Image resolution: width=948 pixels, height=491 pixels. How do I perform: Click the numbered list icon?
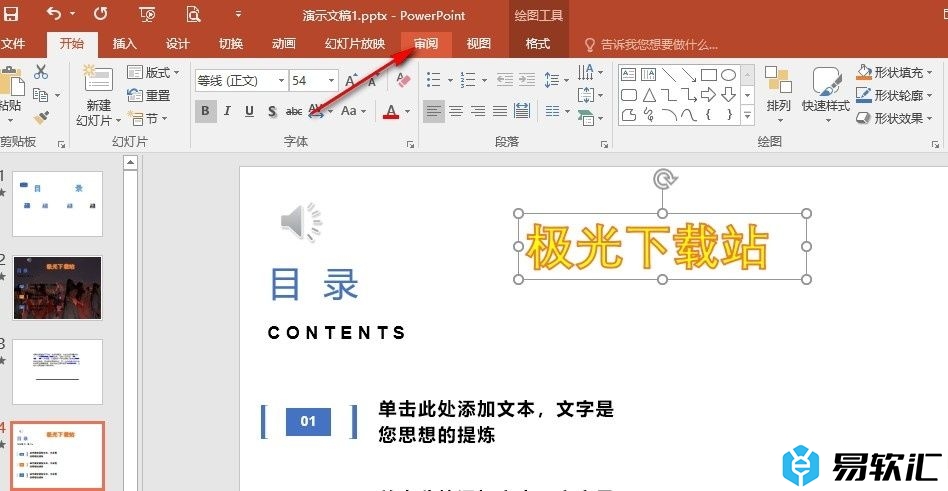click(x=467, y=80)
